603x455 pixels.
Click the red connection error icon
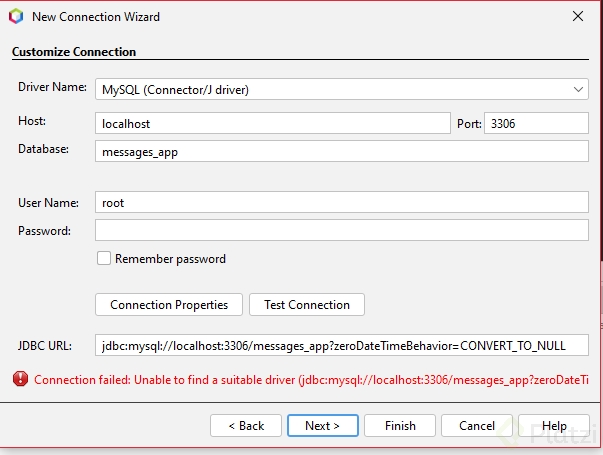pyautogui.click(x=19, y=379)
